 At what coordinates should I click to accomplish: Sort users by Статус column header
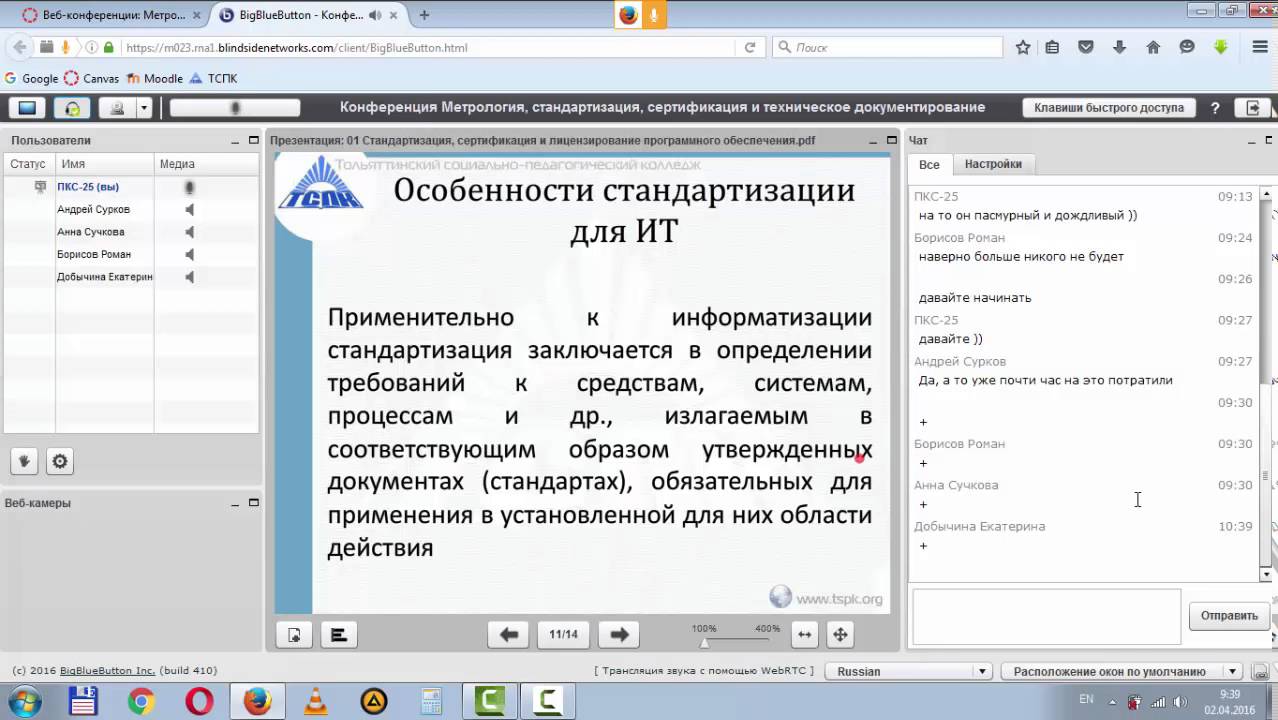pyautogui.click(x=29, y=164)
